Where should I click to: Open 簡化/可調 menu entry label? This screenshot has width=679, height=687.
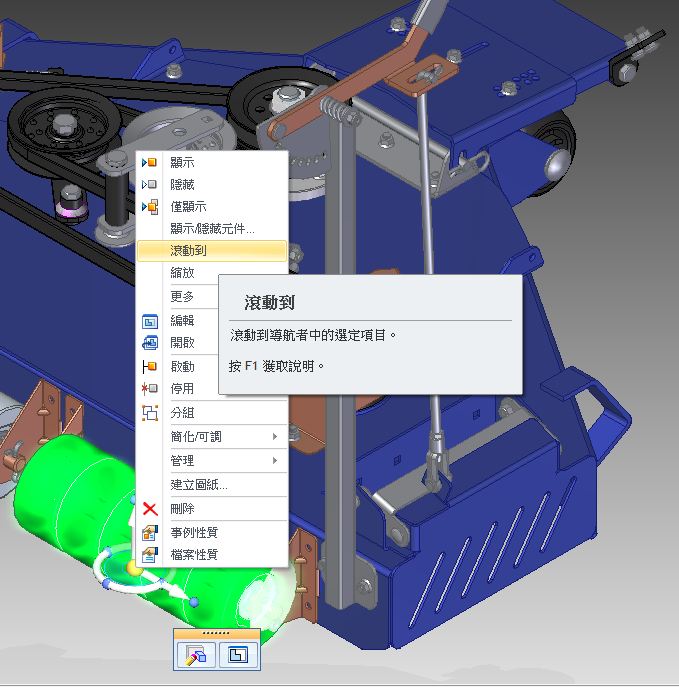(196, 437)
